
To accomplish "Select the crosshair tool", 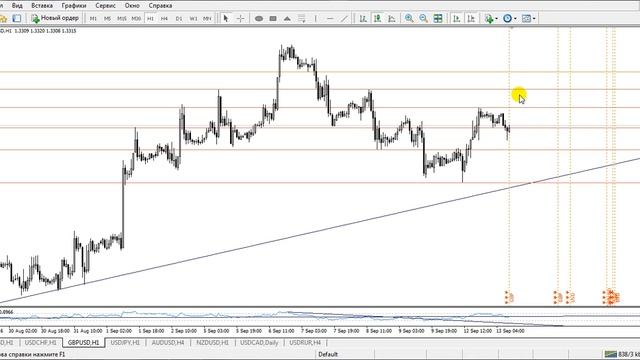I will point(240,18).
